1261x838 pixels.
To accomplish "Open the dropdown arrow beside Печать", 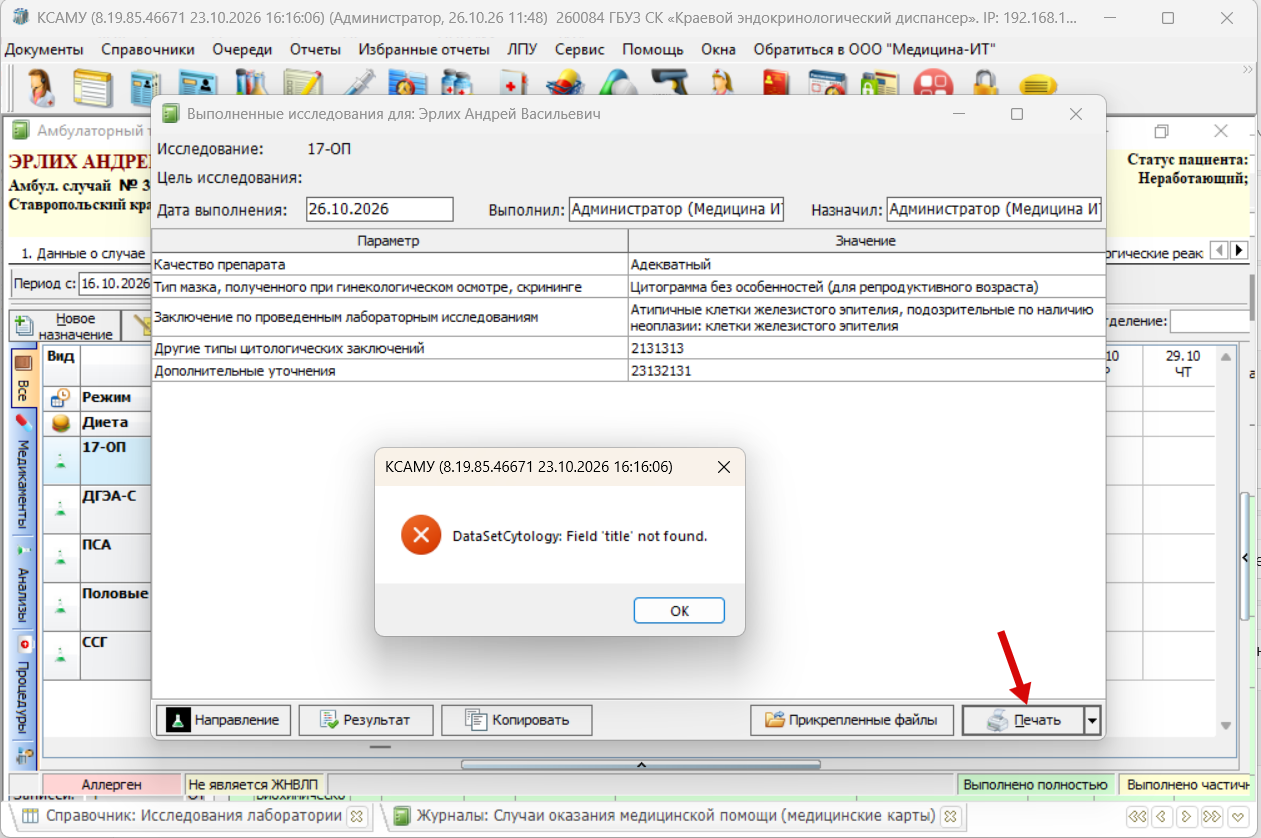I will [x=1093, y=719].
